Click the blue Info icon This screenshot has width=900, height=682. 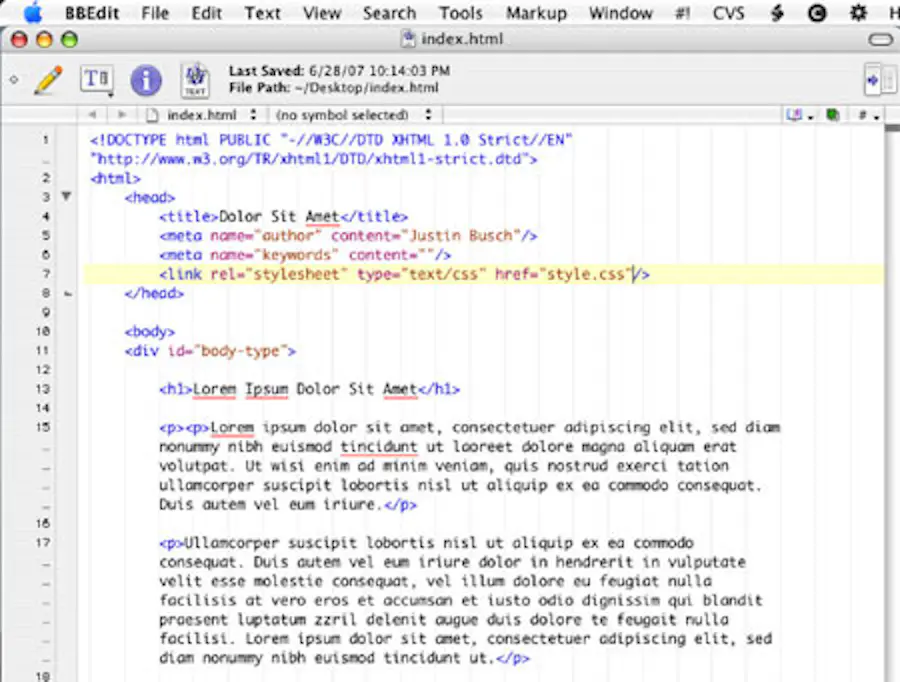[x=146, y=80]
